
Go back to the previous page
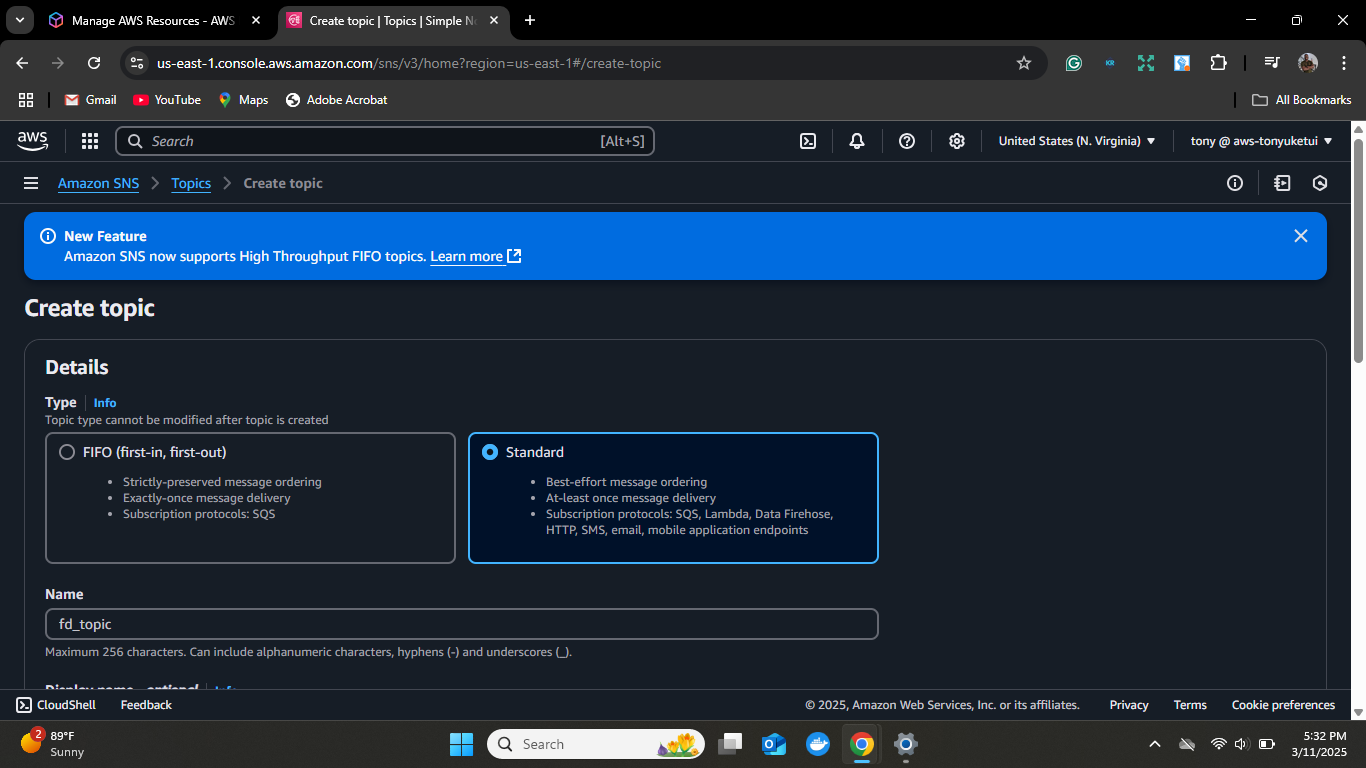tap(22, 63)
